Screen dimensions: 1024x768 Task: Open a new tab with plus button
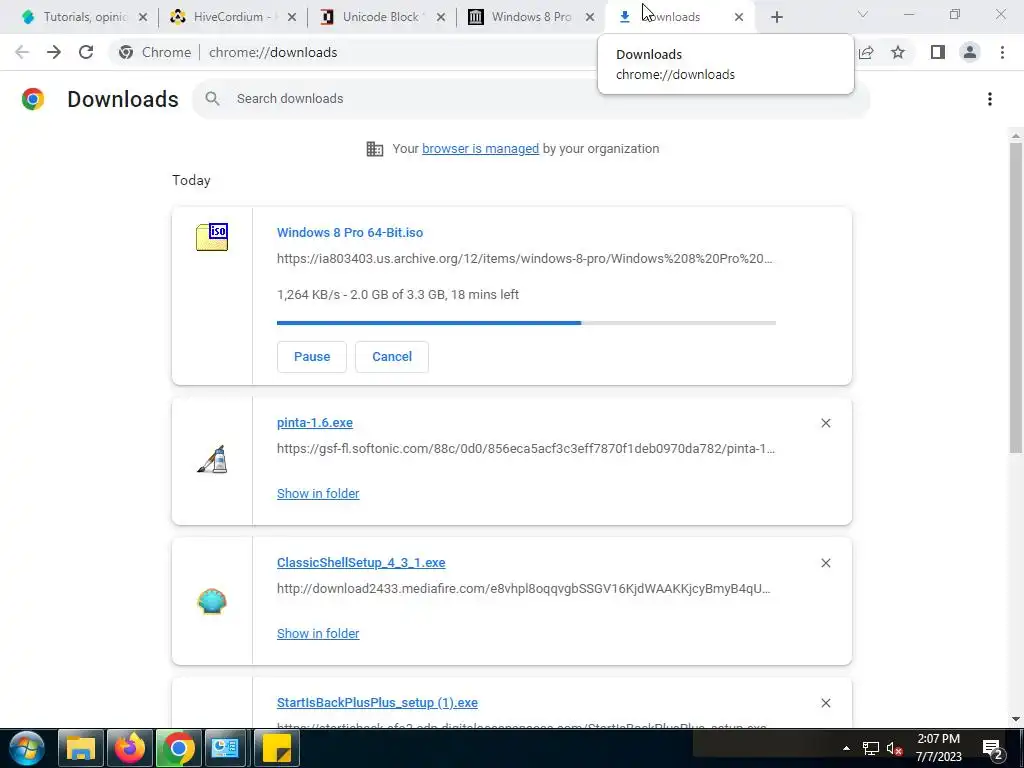tap(776, 17)
